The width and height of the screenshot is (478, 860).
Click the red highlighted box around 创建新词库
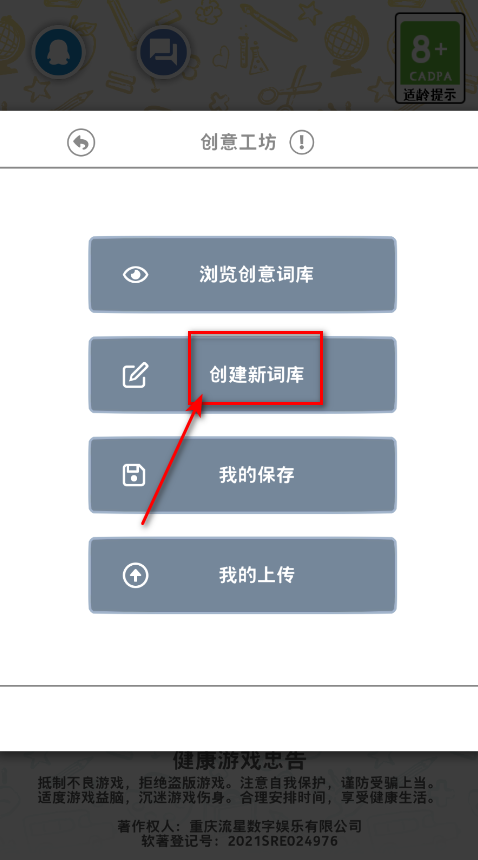click(255, 368)
